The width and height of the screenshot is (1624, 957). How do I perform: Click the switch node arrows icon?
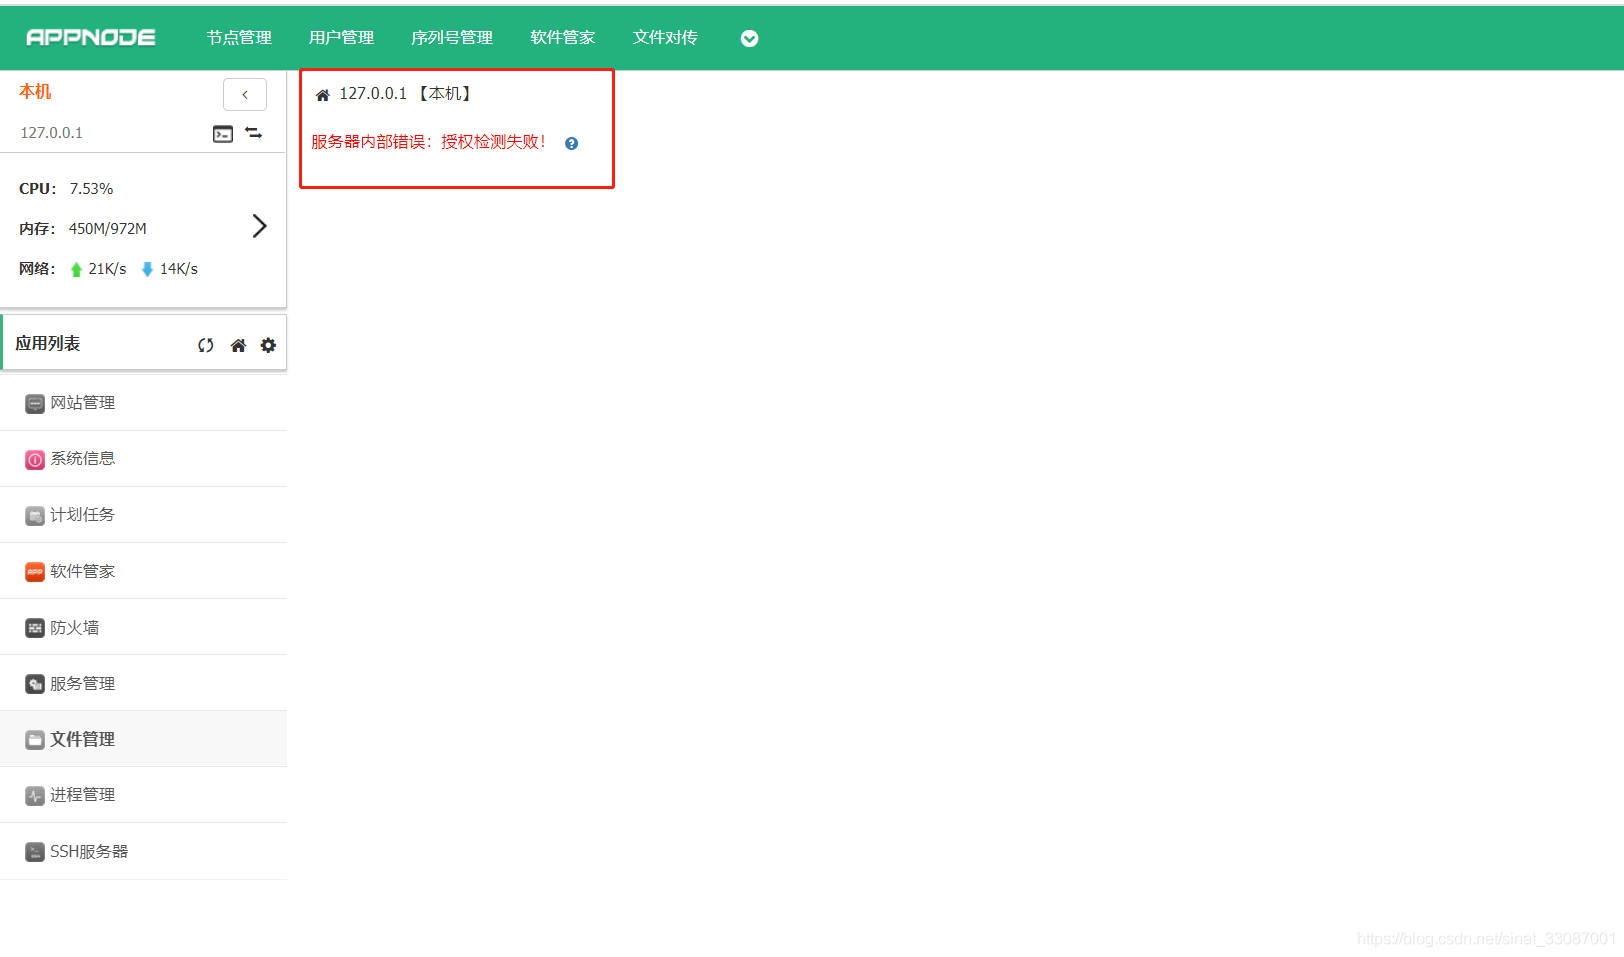tap(254, 133)
